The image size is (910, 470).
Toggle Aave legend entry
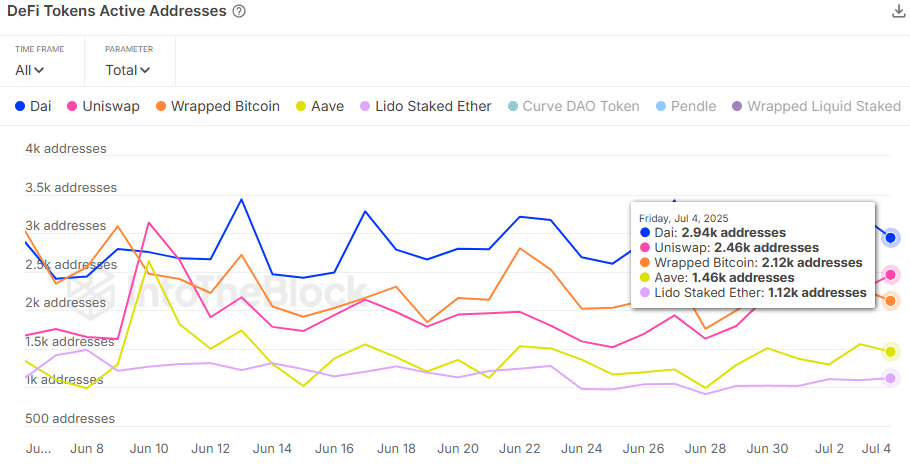tap(320, 107)
